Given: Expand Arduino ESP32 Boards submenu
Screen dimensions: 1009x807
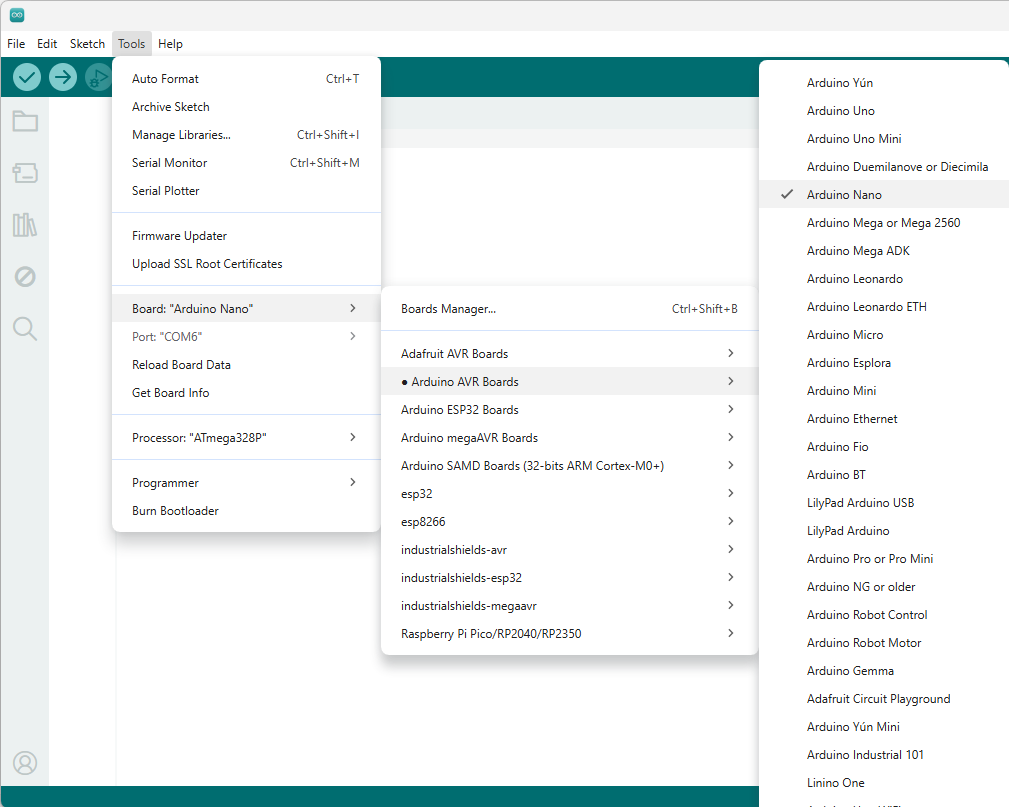Looking at the screenshot, I should 569,409.
